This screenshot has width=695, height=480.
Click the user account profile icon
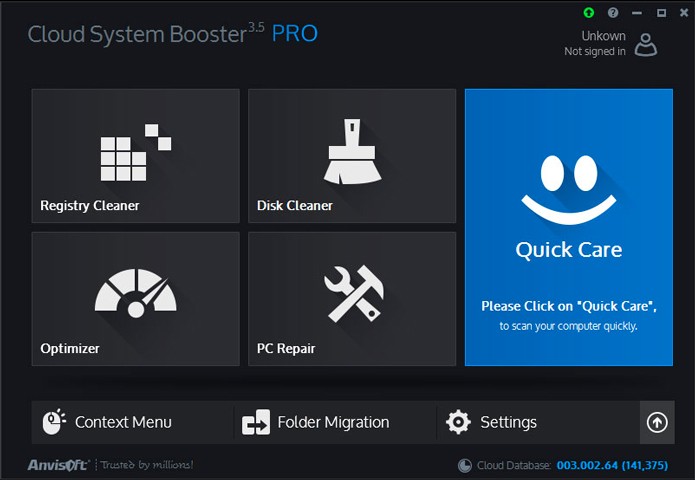click(646, 45)
